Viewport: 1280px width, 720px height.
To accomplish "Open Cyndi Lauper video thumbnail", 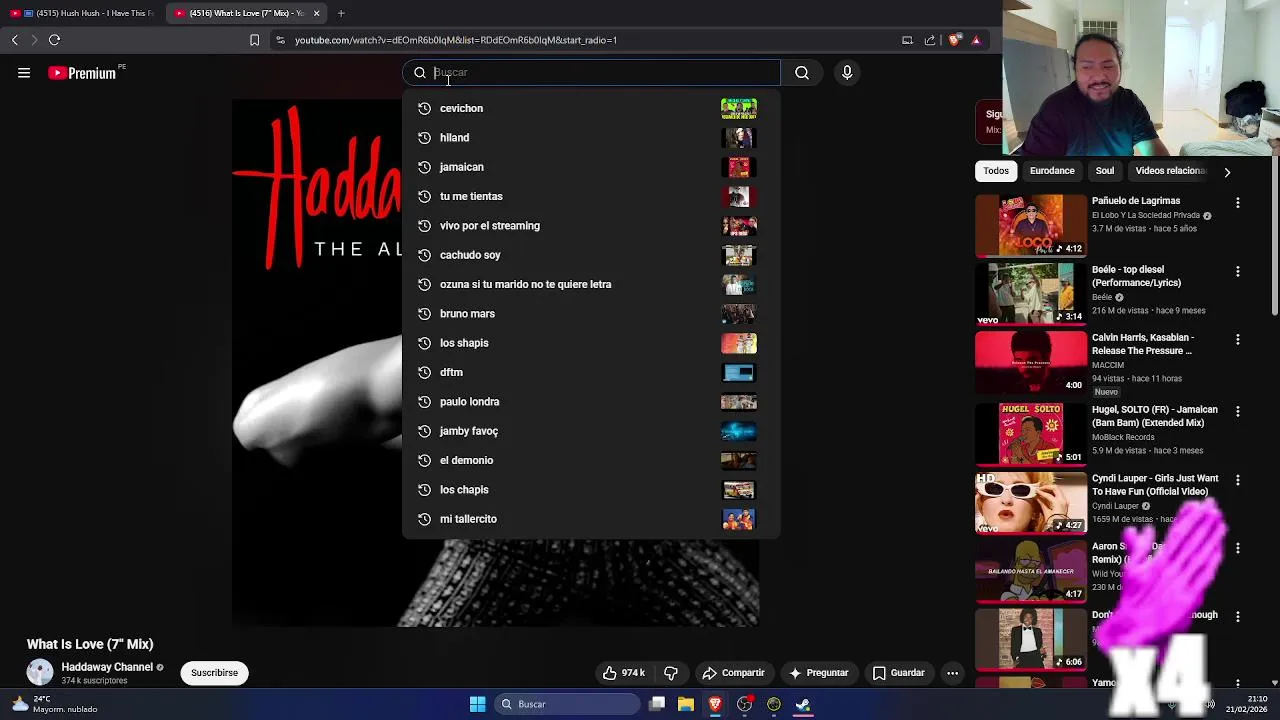I will (x=1031, y=503).
